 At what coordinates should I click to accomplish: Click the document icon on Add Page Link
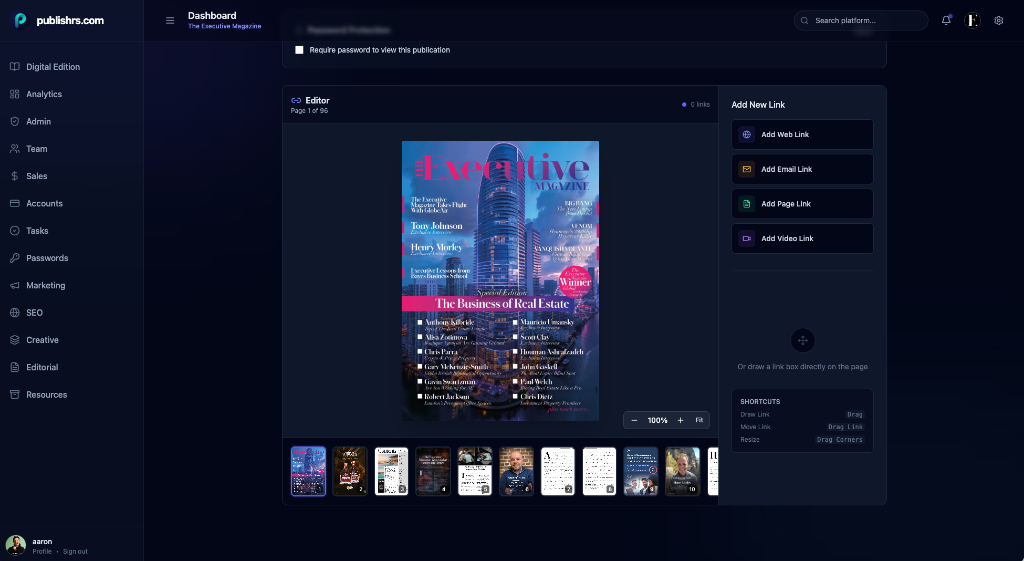click(746, 204)
